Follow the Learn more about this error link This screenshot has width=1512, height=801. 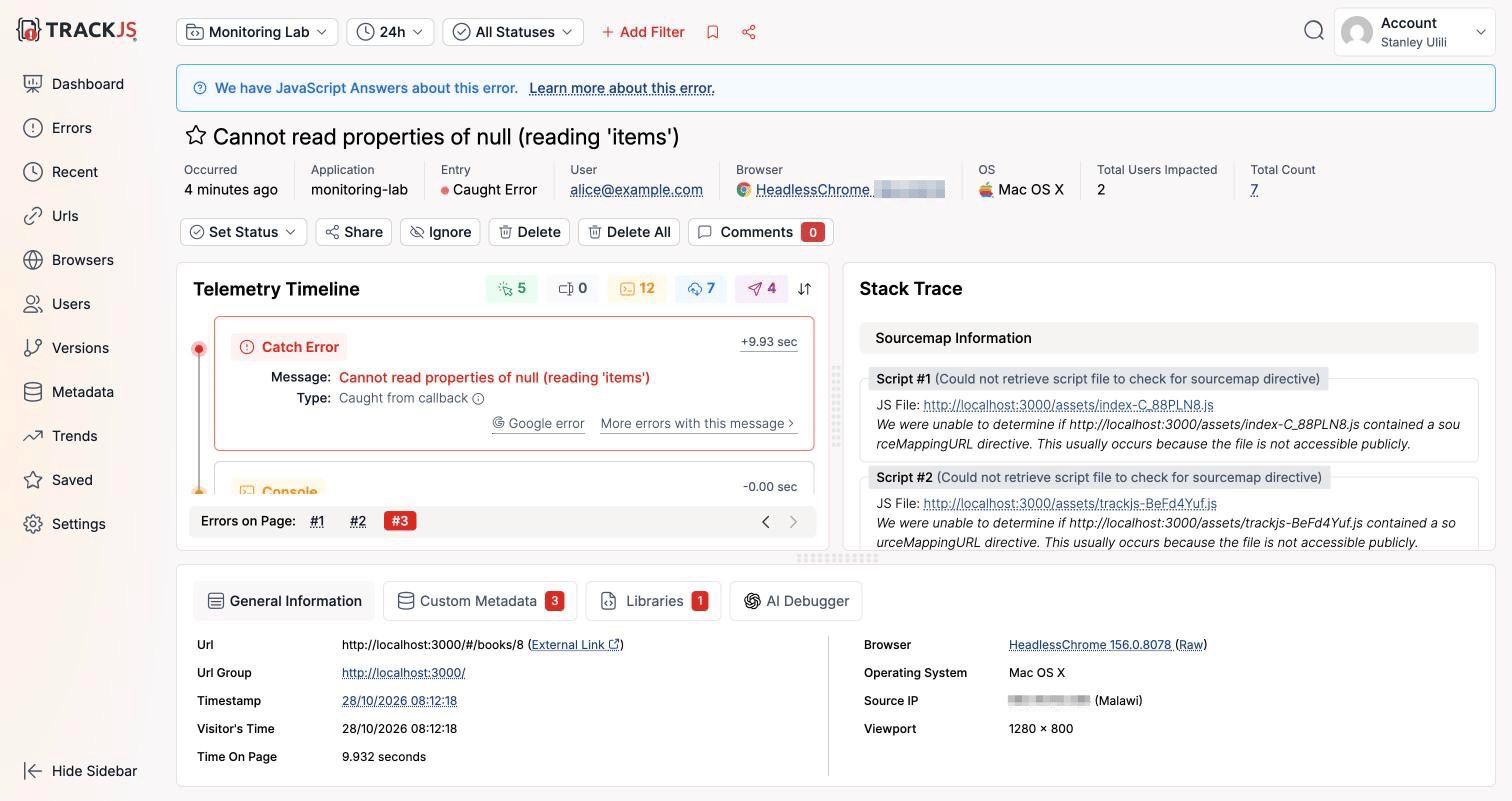point(622,88)
